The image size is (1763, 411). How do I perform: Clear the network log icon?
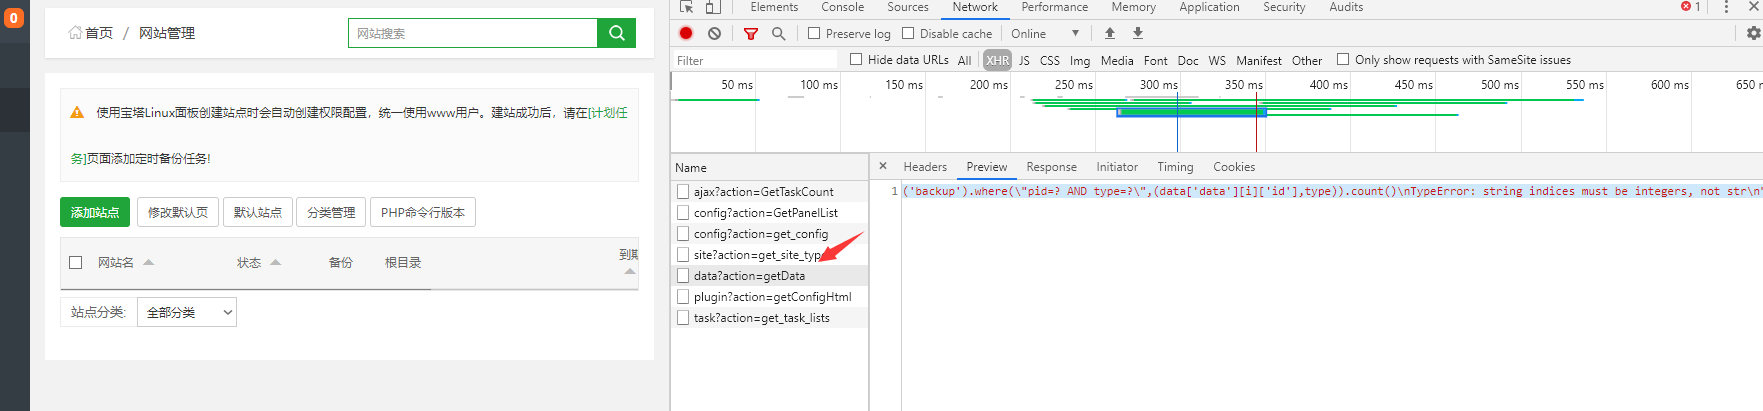[x=714, y=33]
